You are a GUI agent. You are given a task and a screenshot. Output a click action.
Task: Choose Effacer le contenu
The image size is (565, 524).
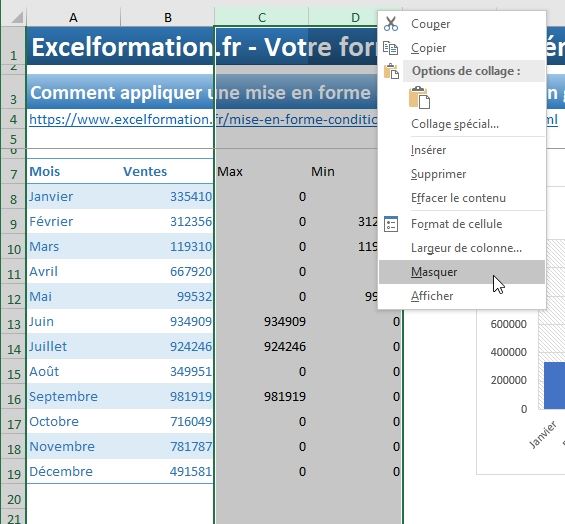coord(462,198)
